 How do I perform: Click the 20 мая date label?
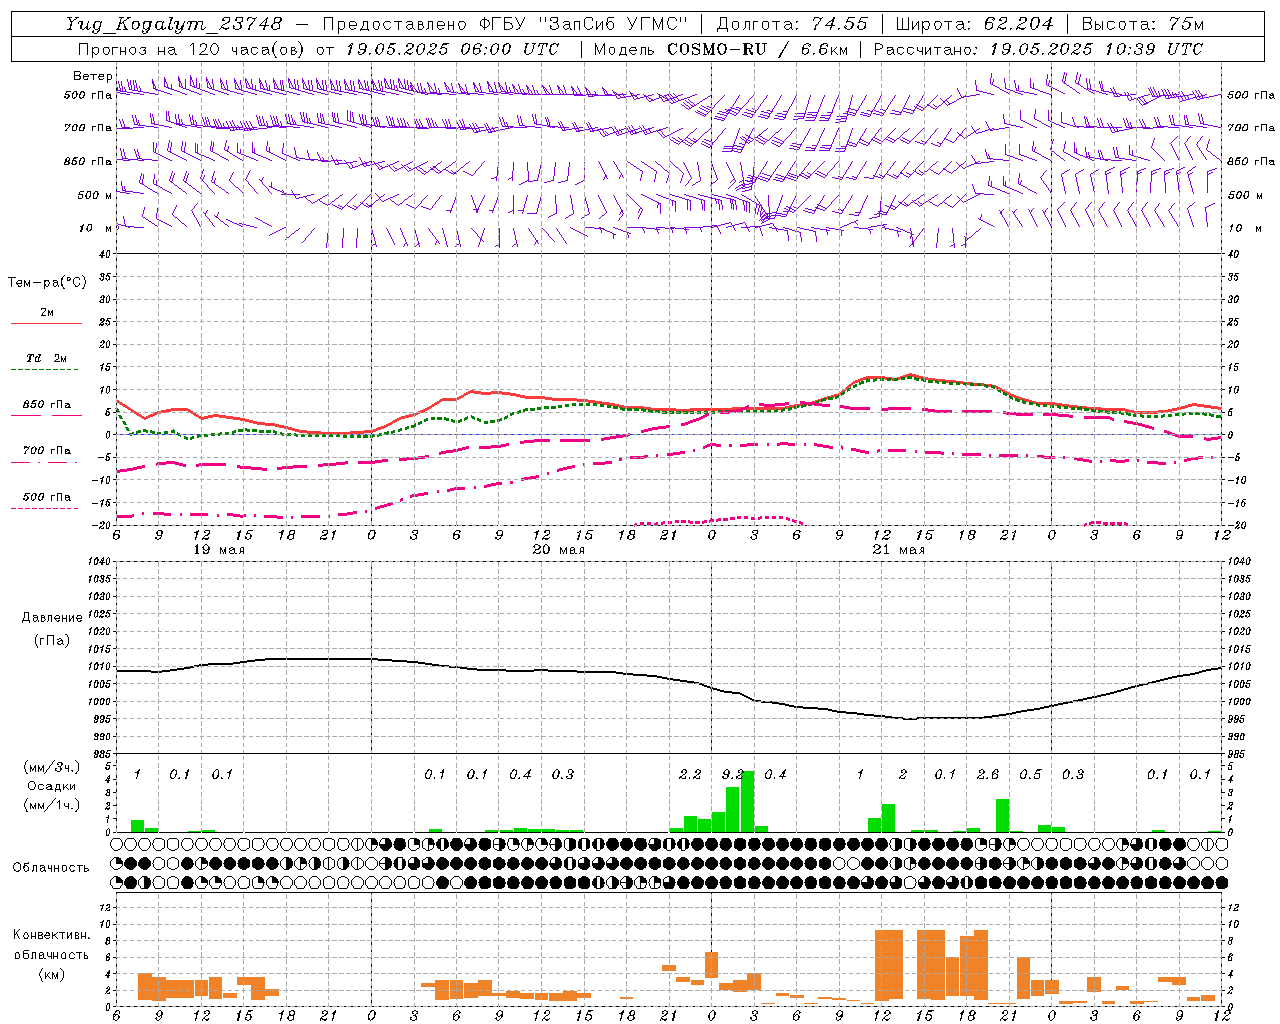[558, 550]
